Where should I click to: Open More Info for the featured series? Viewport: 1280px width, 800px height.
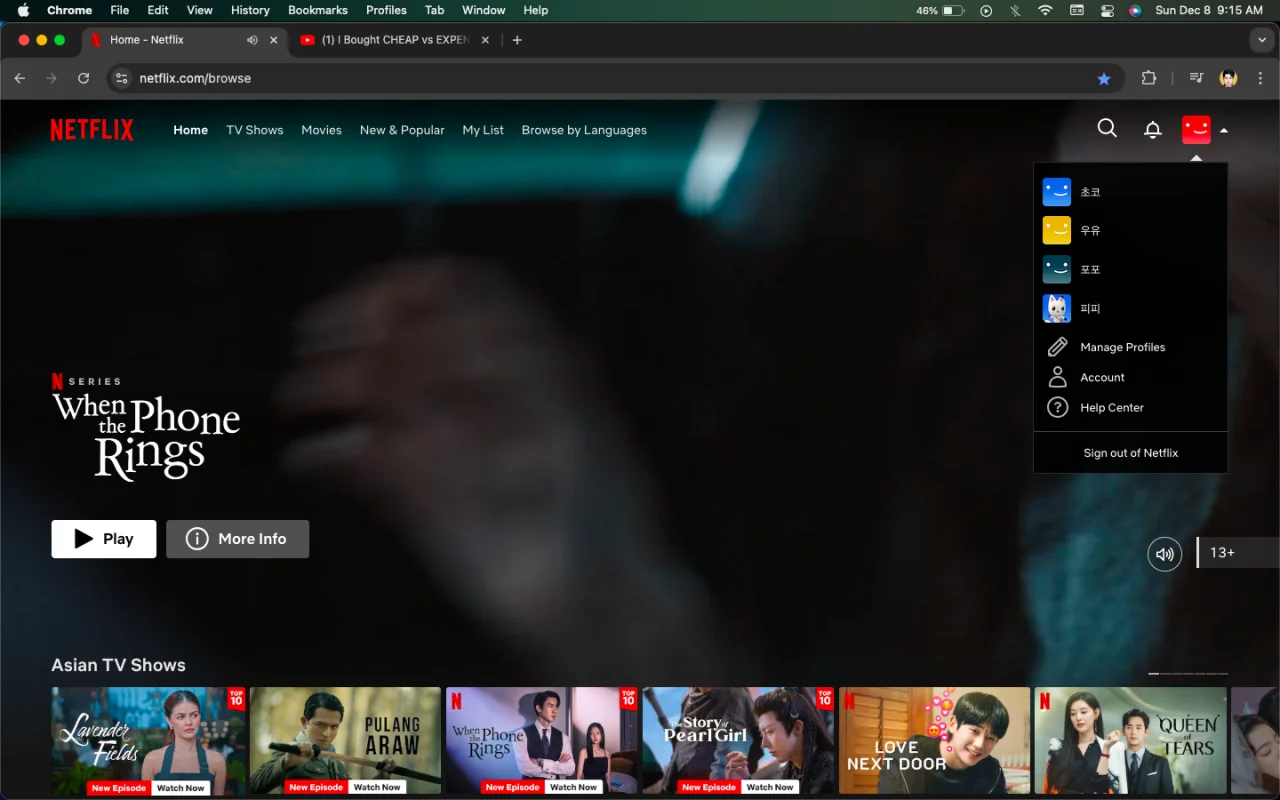click(238, 539)
